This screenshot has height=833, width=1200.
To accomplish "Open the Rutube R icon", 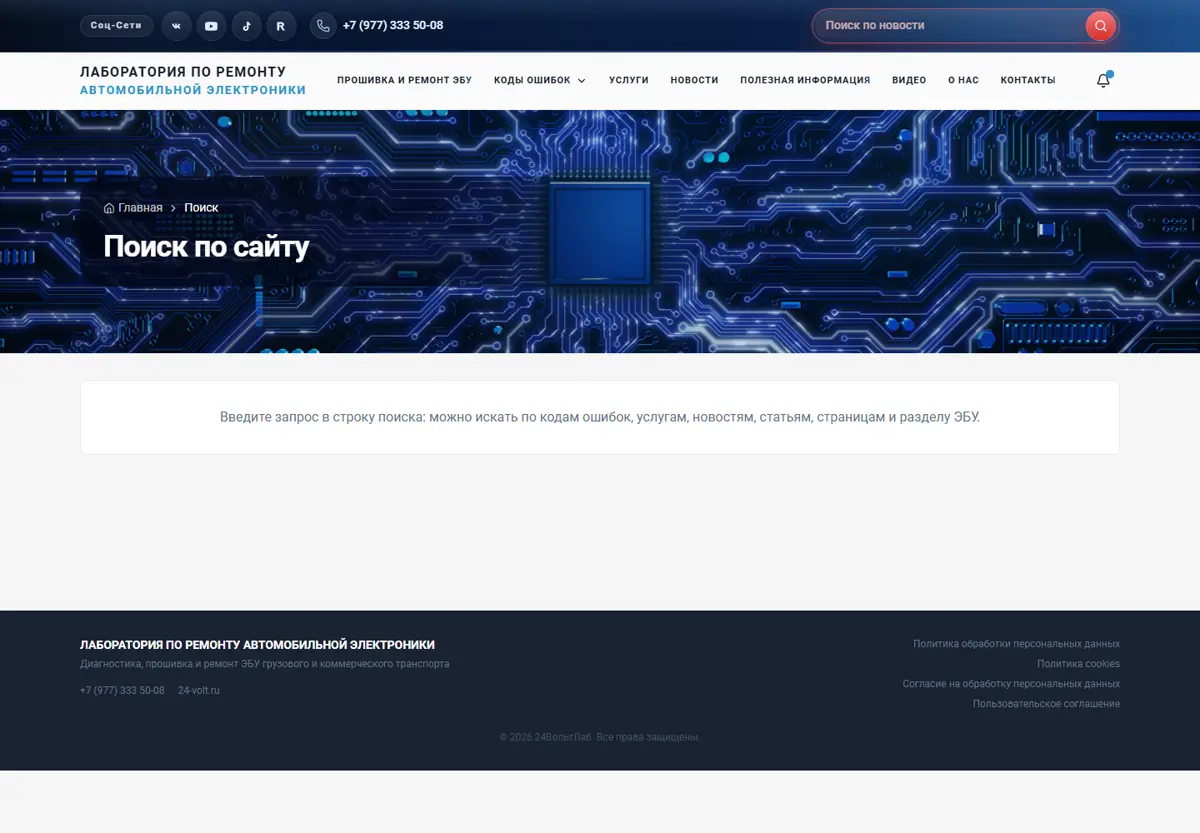I will [280, 26].
